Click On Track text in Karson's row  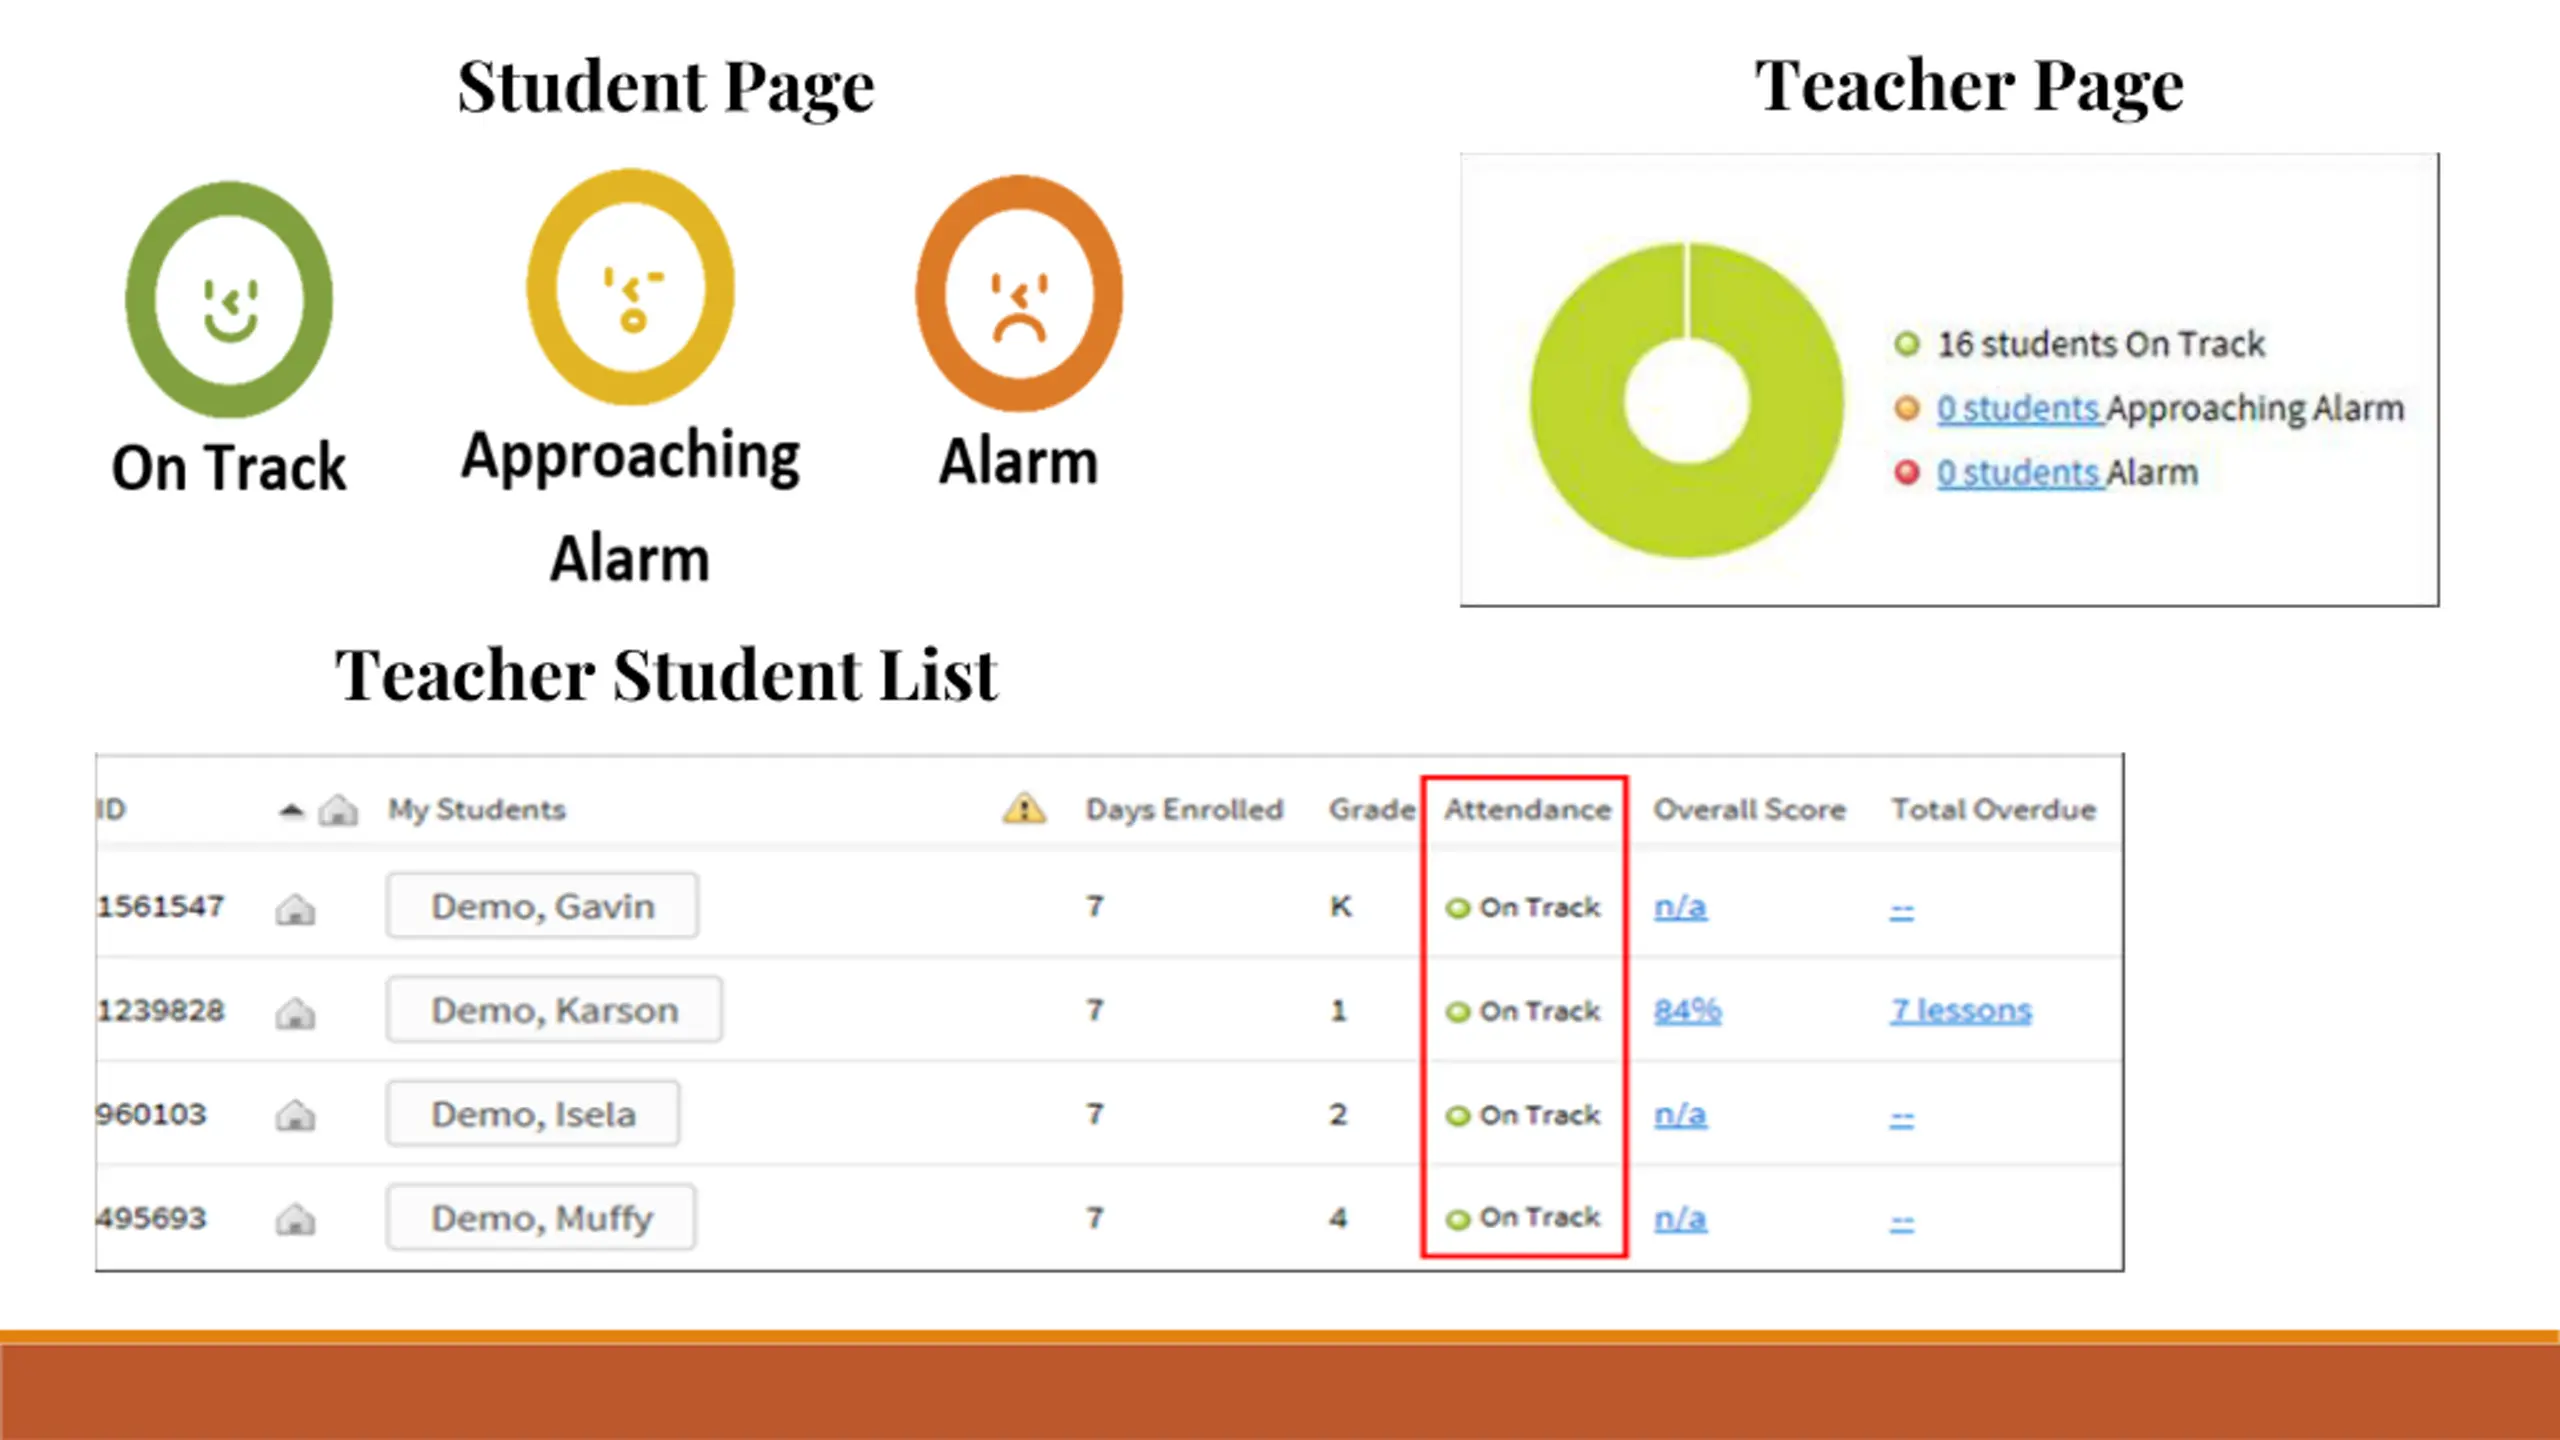1540,1011
